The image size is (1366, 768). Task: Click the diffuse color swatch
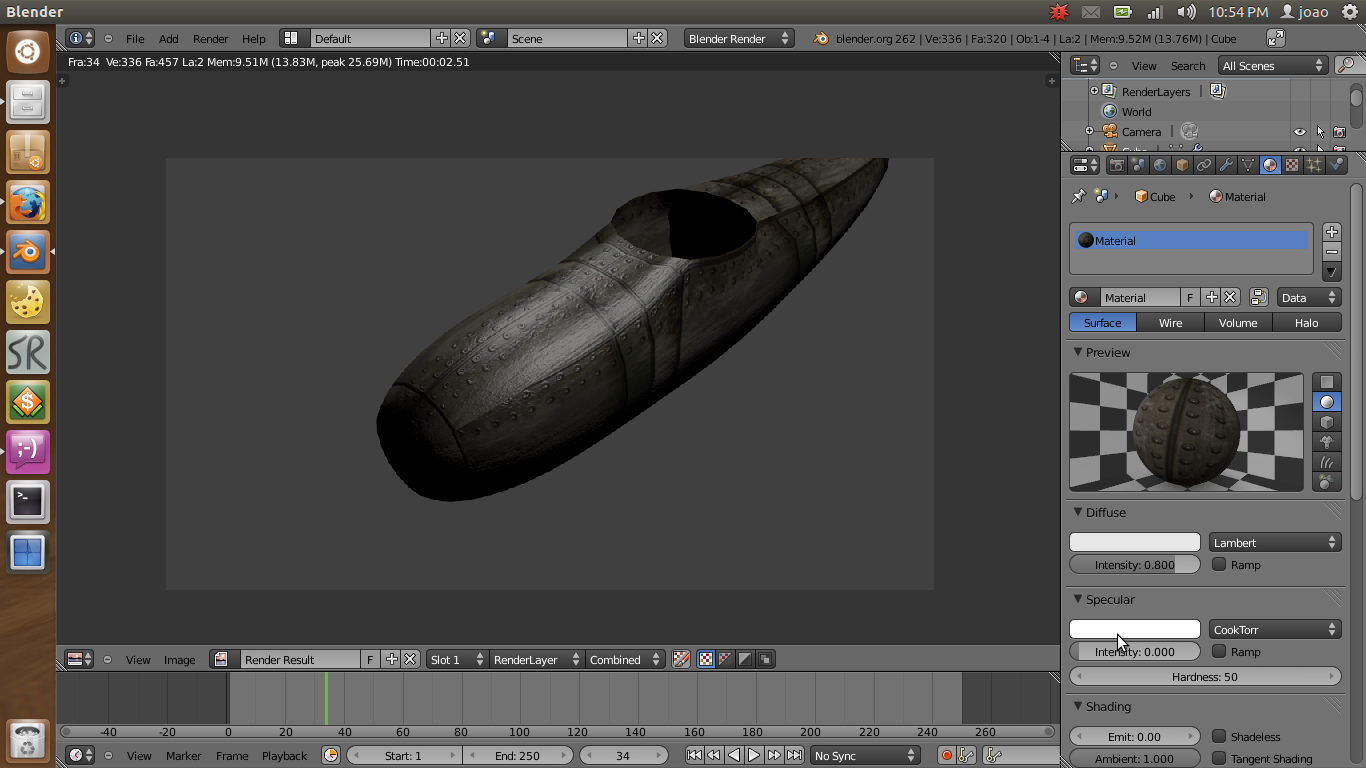(x=1134, y=541)
